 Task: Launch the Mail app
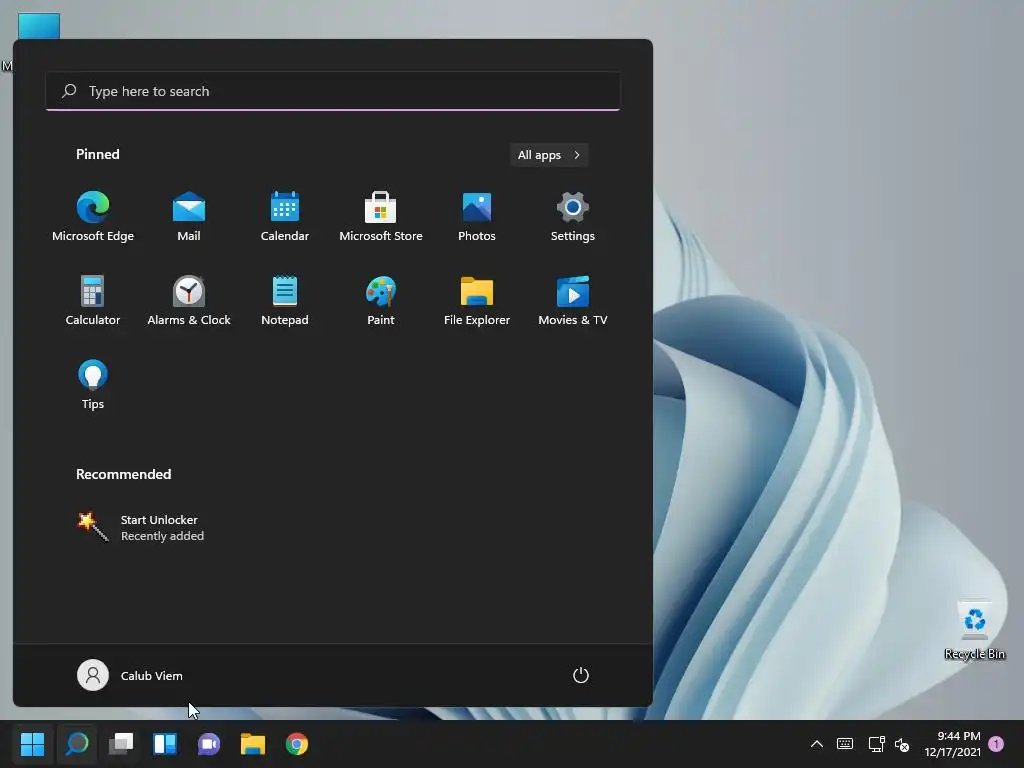[x=189, y=217]
